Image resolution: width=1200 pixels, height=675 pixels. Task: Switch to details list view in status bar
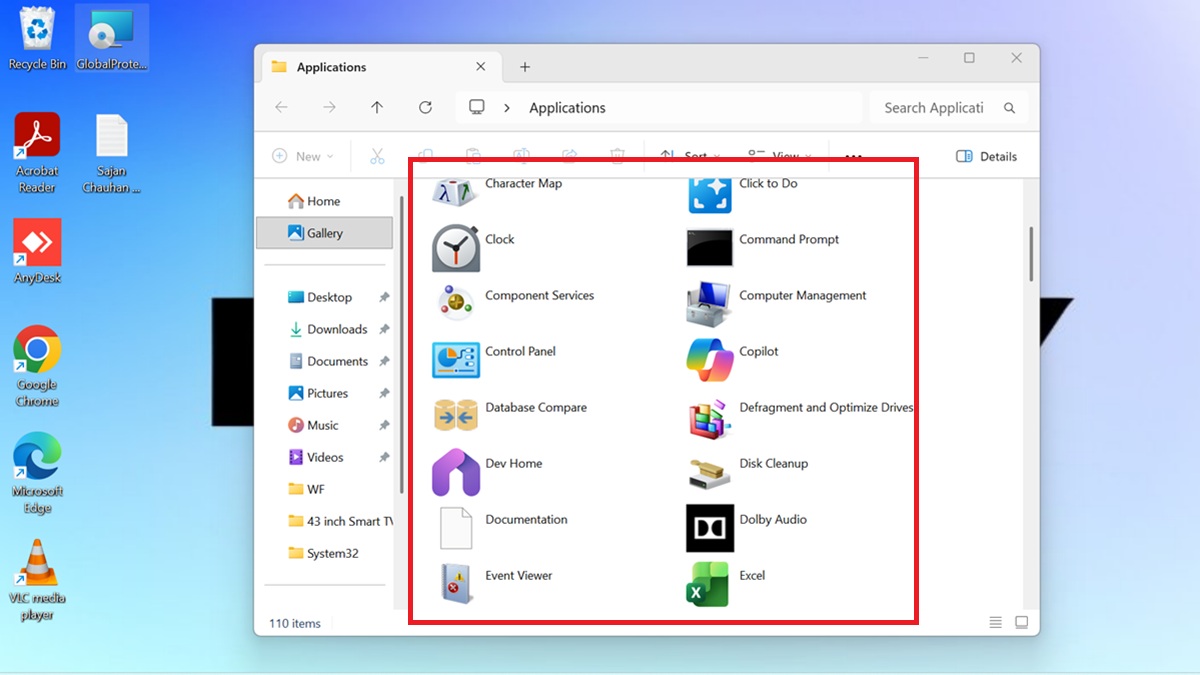pos(995,622)
